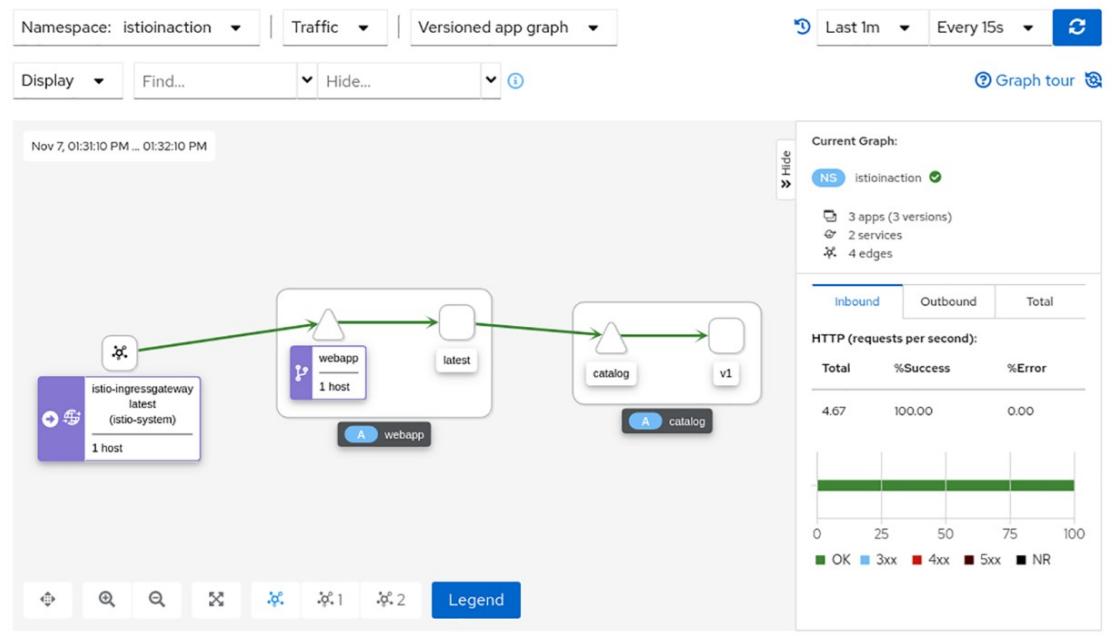This screenshot has height=636, width=1113.
Task: Open the Namespace istioinaction dropdown
Action: [136, 28]
